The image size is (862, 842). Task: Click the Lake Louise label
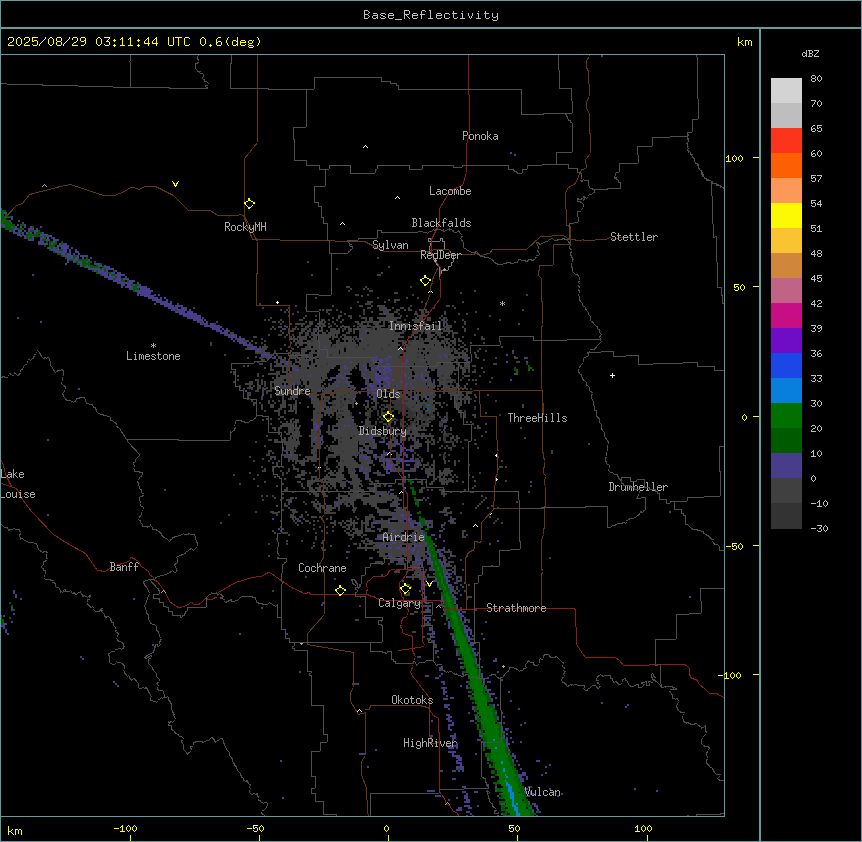pyautogui.click(x=18, y=484)
